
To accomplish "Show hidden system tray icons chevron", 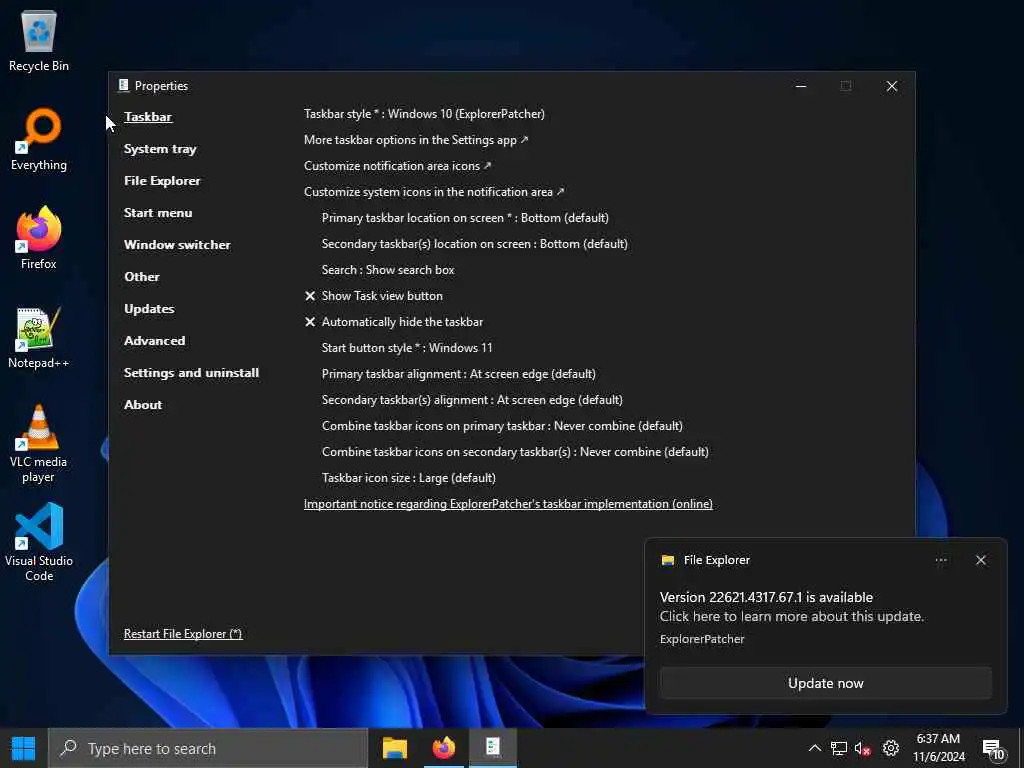I will click(814, 748).
